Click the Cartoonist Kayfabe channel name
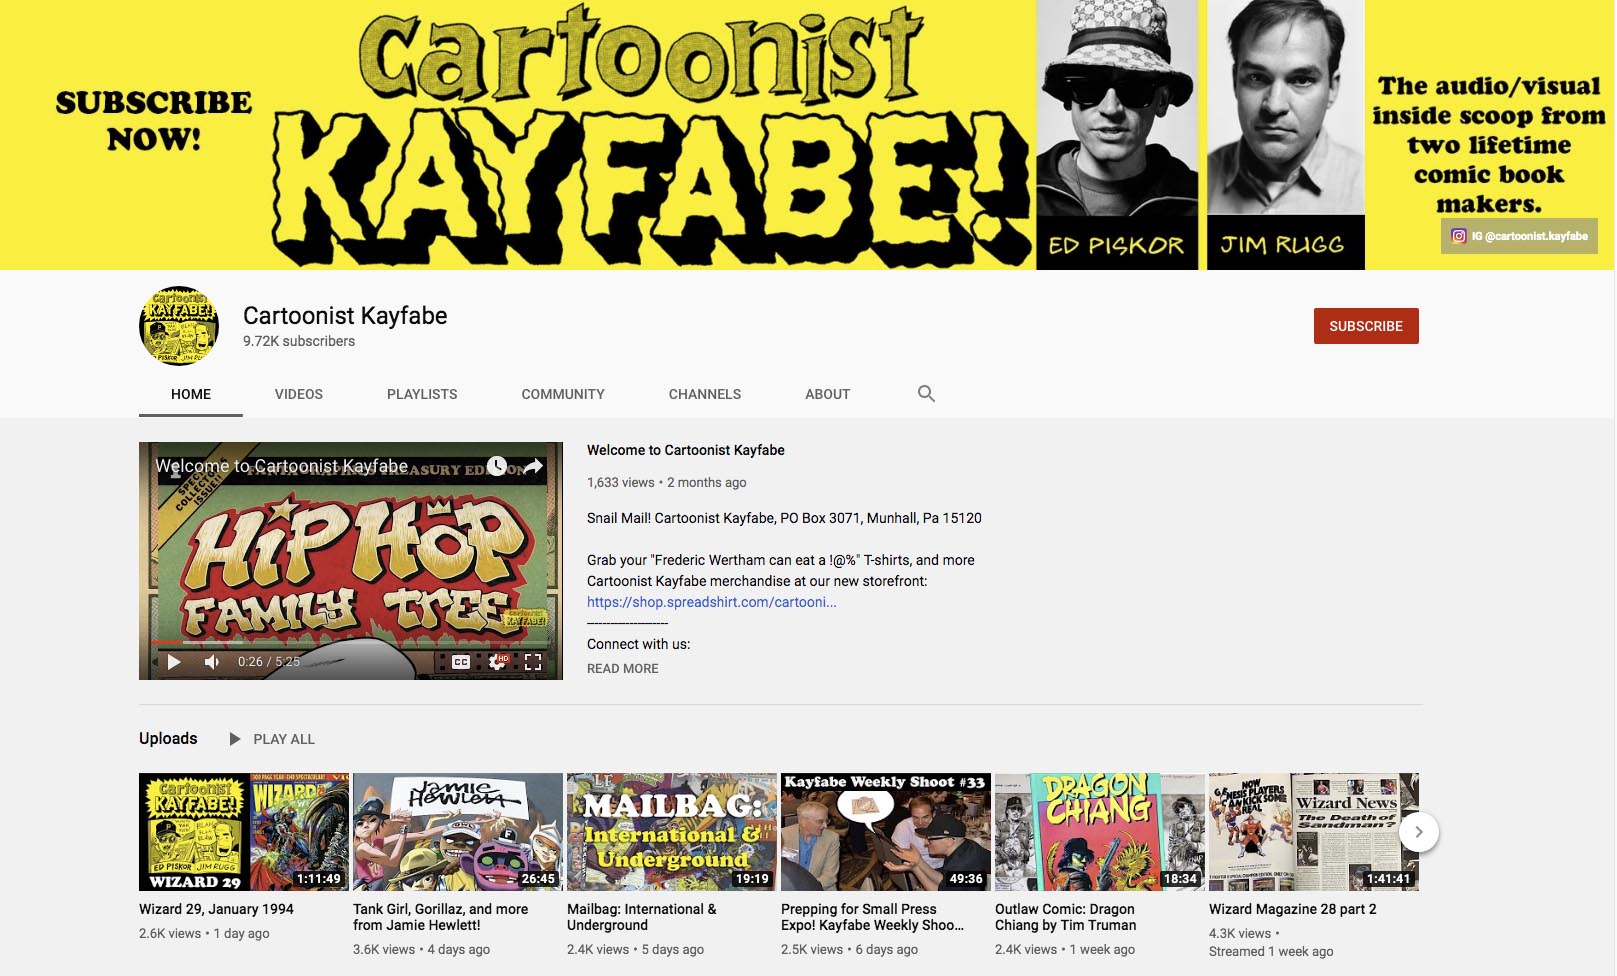The image size is (1617, 976). (x=345, y=316)
